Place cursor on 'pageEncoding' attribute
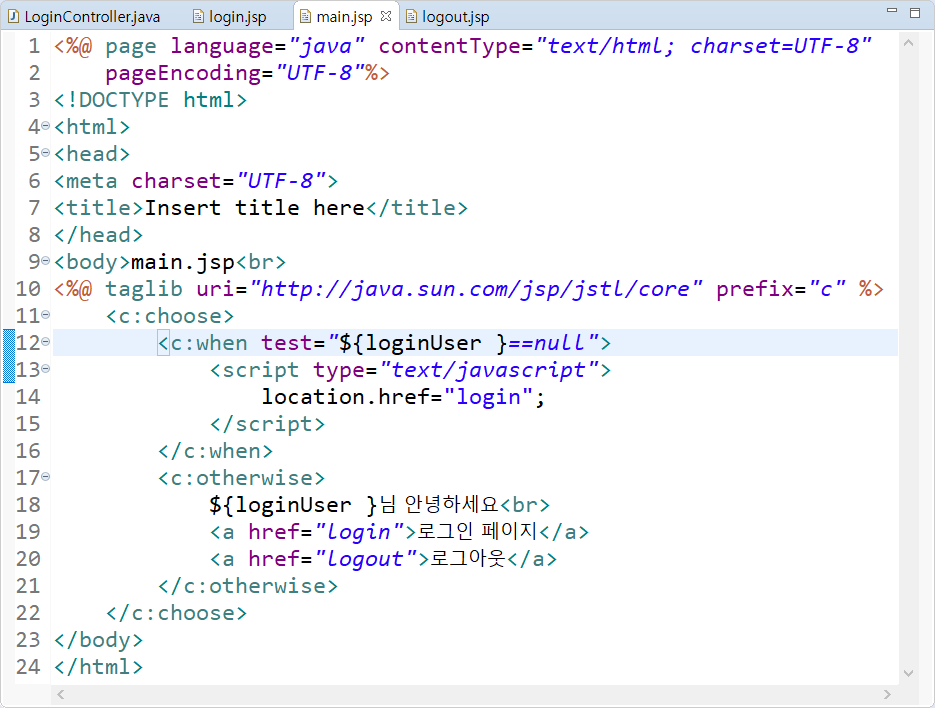 pos(183,73)
